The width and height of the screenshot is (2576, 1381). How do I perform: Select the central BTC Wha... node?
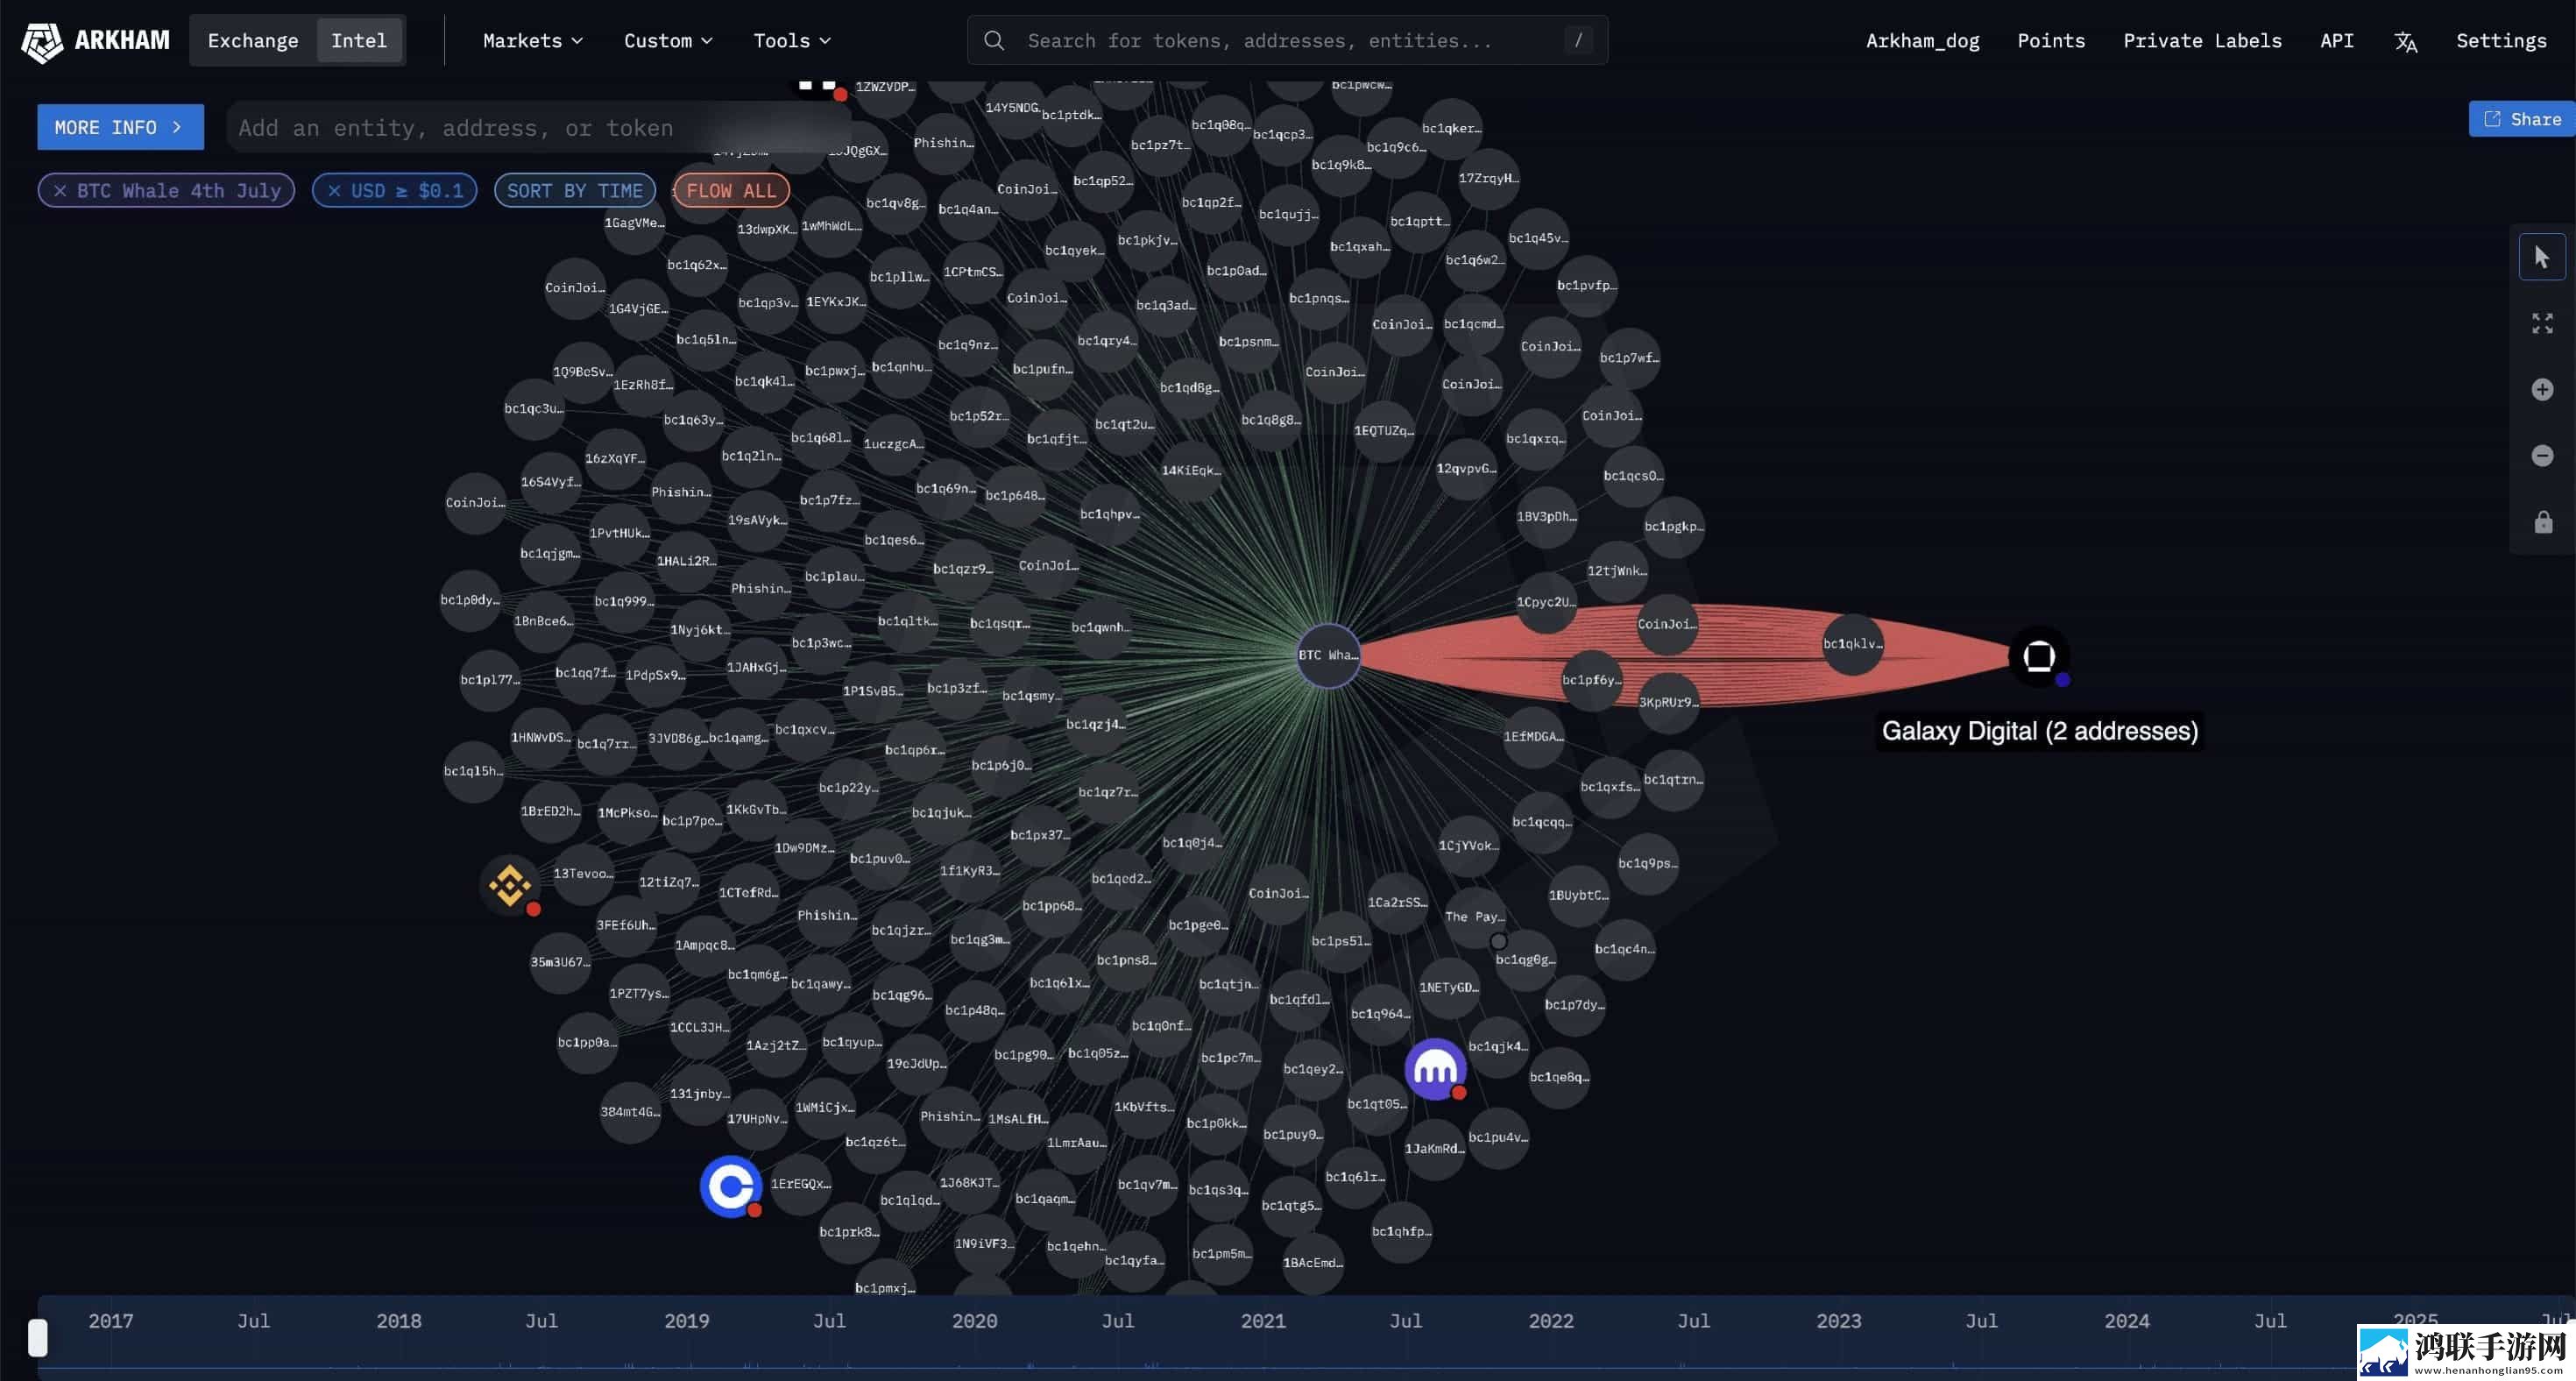pos(1327,655)
